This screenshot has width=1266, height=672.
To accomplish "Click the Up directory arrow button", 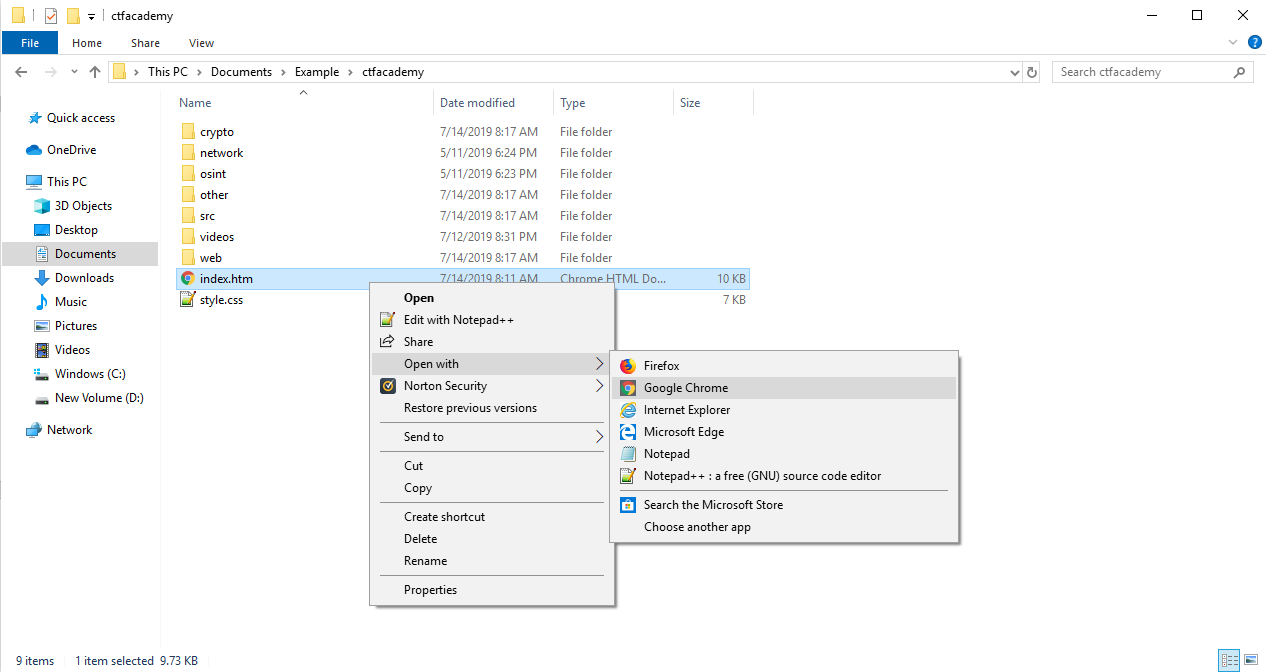I will pyautogui.click(x=95, y=72).
